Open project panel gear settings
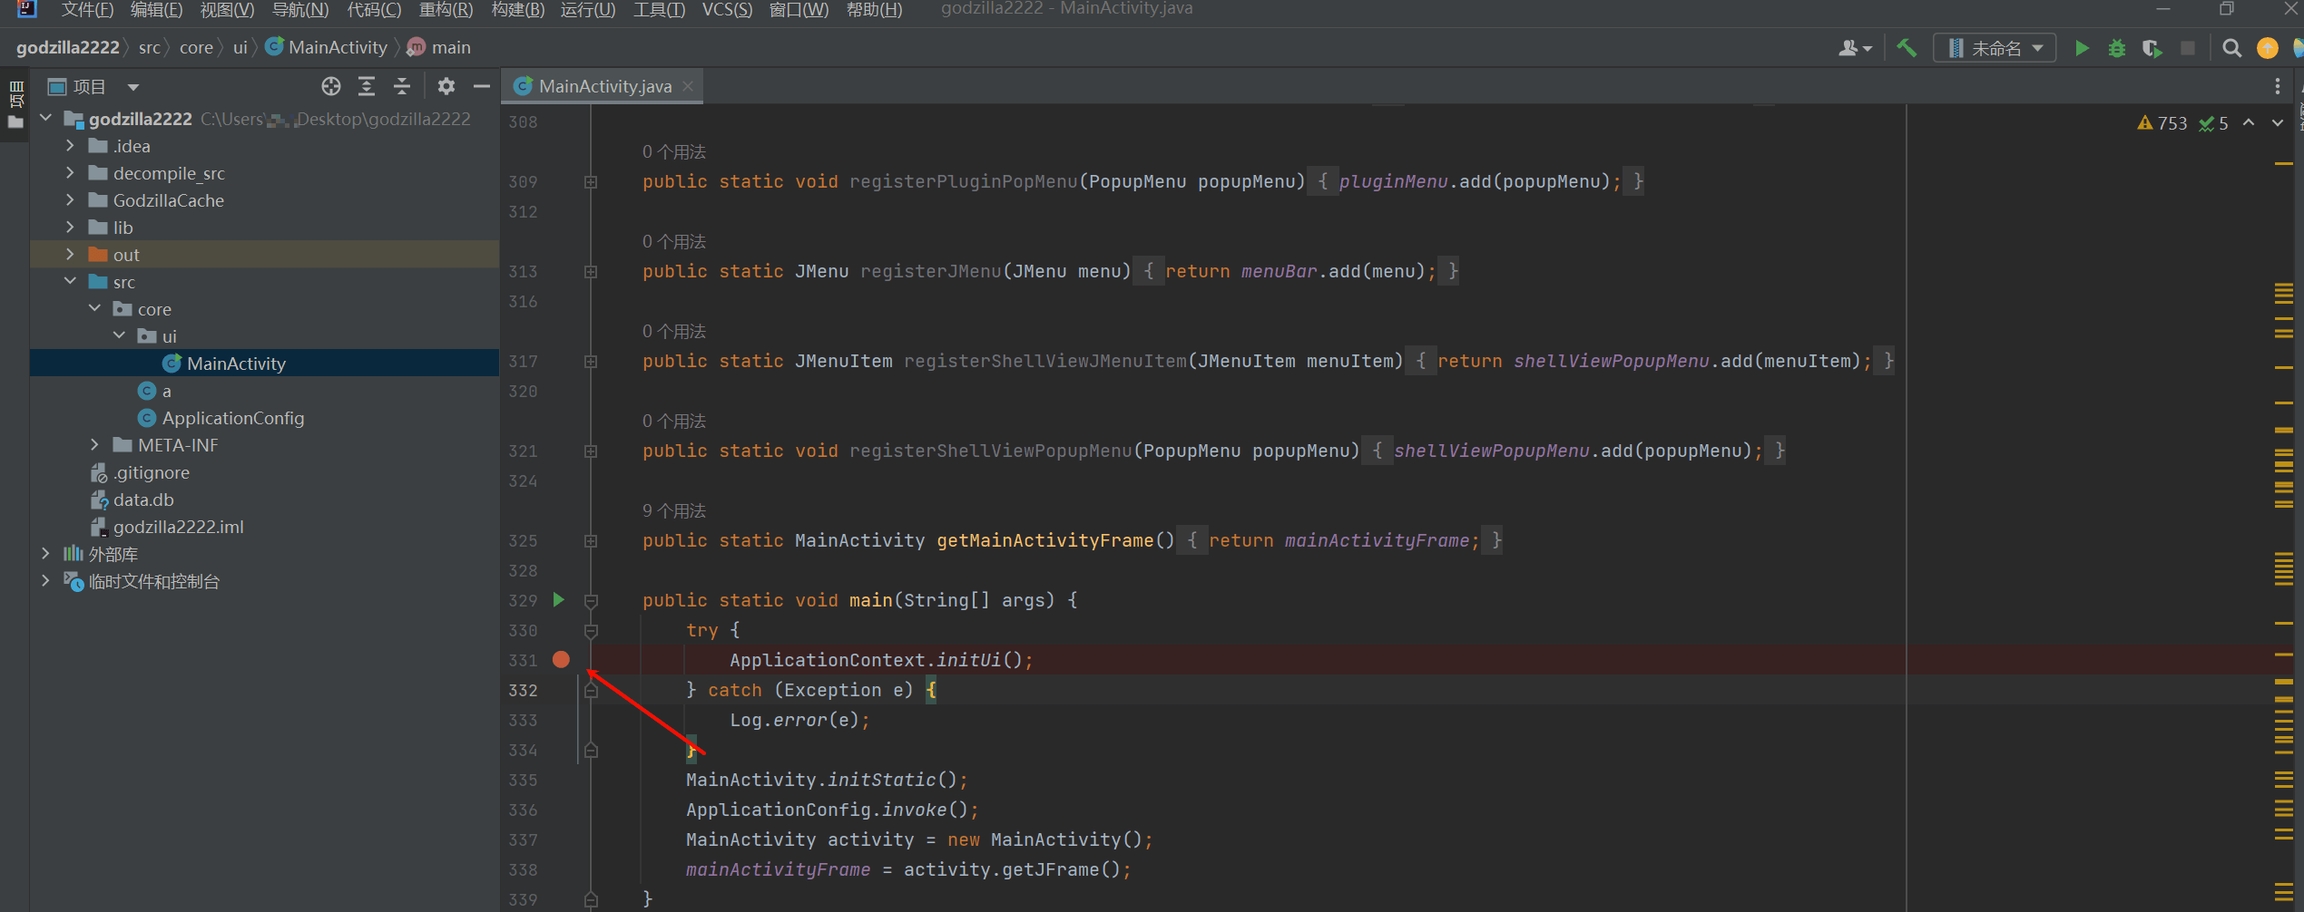Image resolution: width=2304 pixels, height=912 pixels. click(446, 87)
